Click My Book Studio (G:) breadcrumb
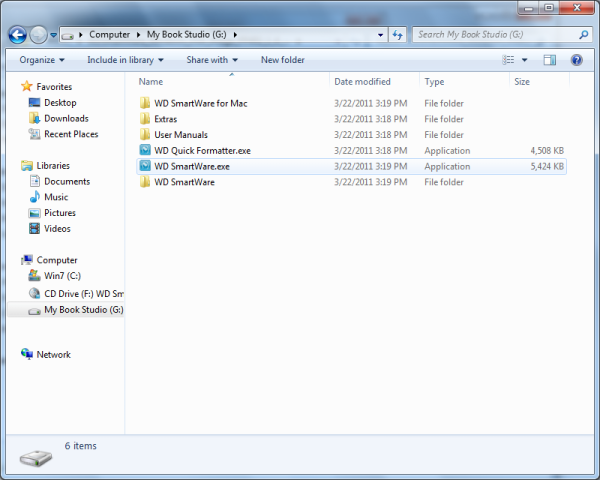Viewport: 600px width, 480px height. [186, 34]
